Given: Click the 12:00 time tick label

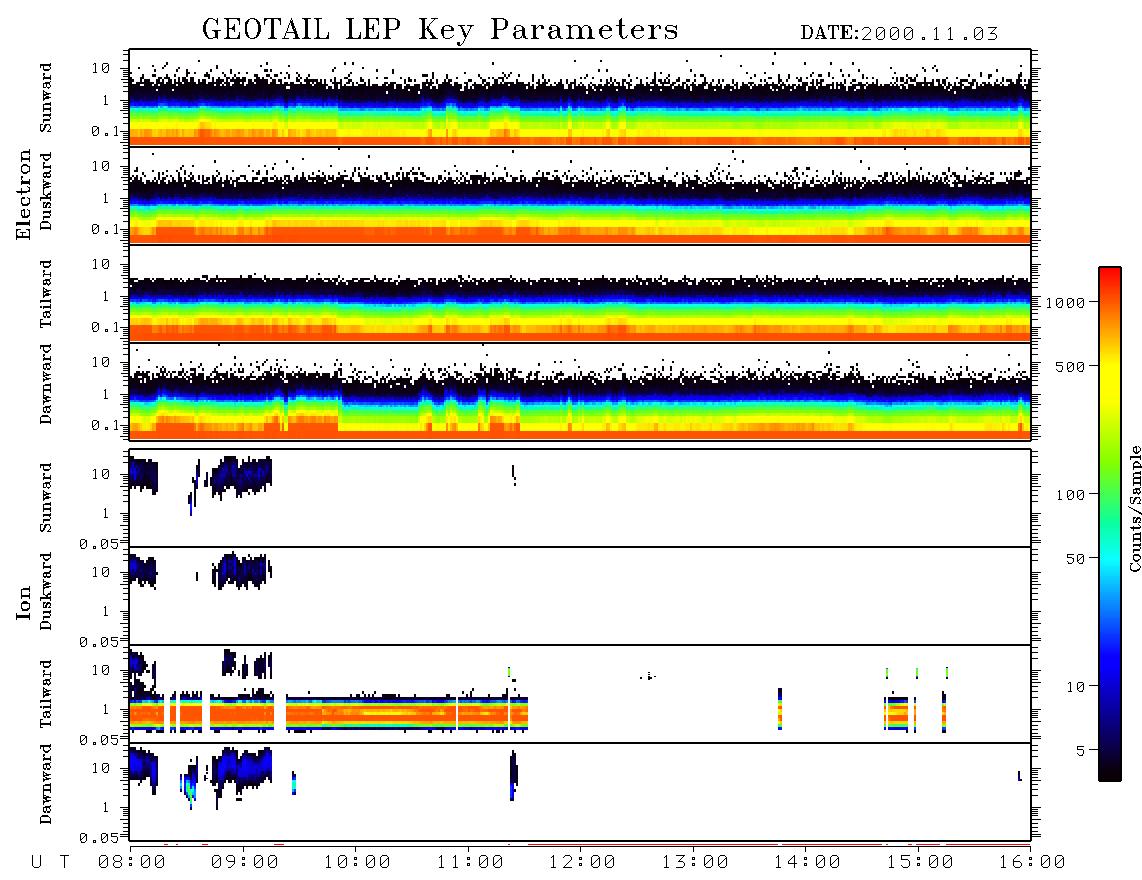Looking at the screenshot, I should pyautogui.click(x=582, y=862).
